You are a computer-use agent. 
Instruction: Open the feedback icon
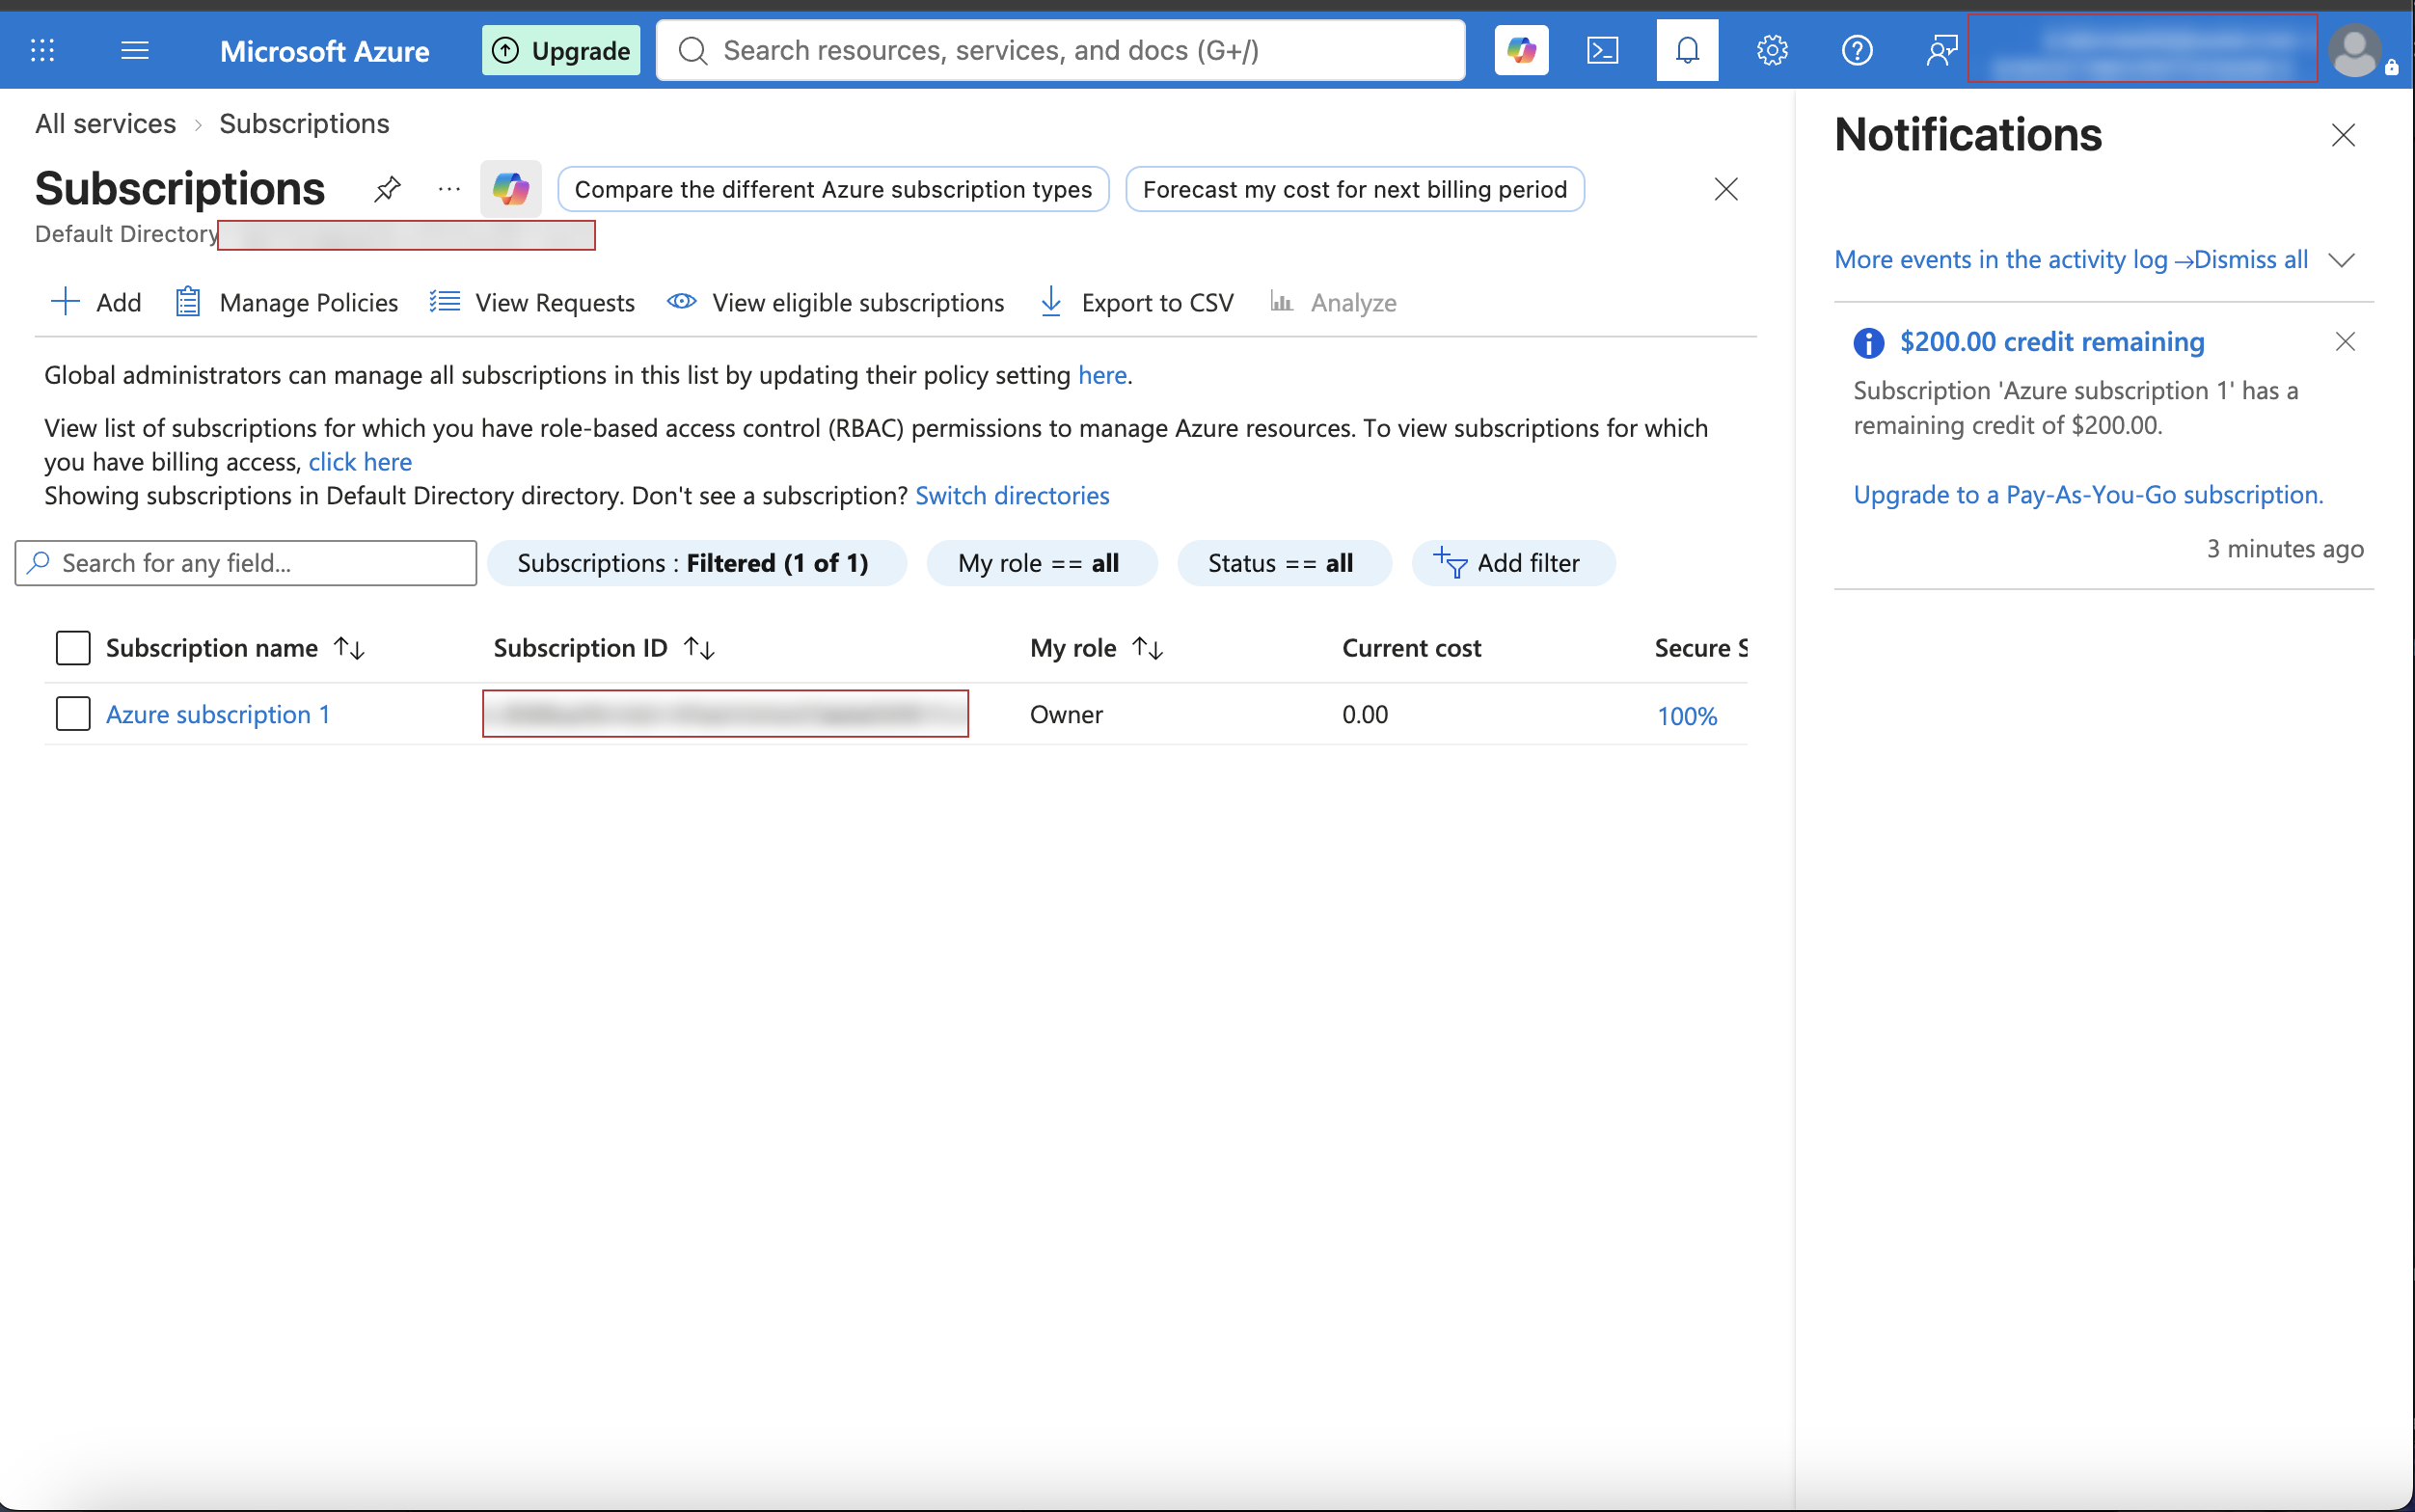(x=1941, y=50)
